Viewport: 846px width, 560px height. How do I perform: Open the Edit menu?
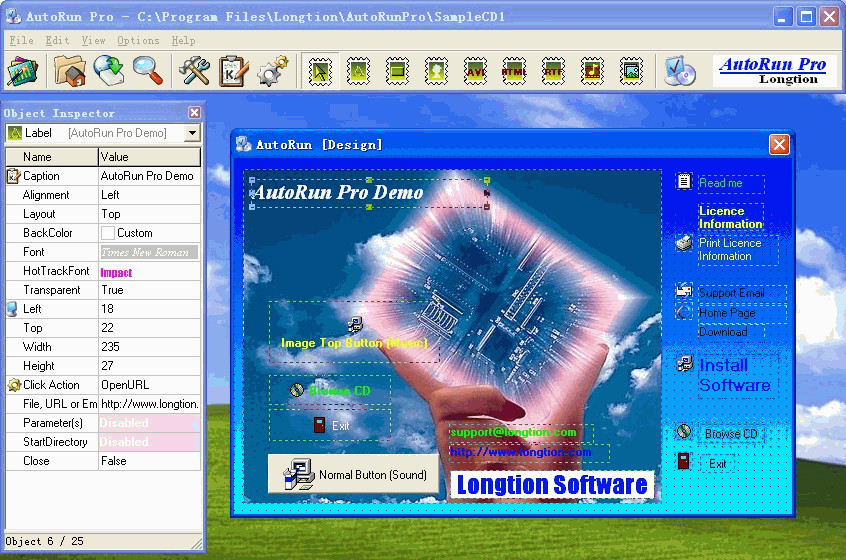(57, 40)
